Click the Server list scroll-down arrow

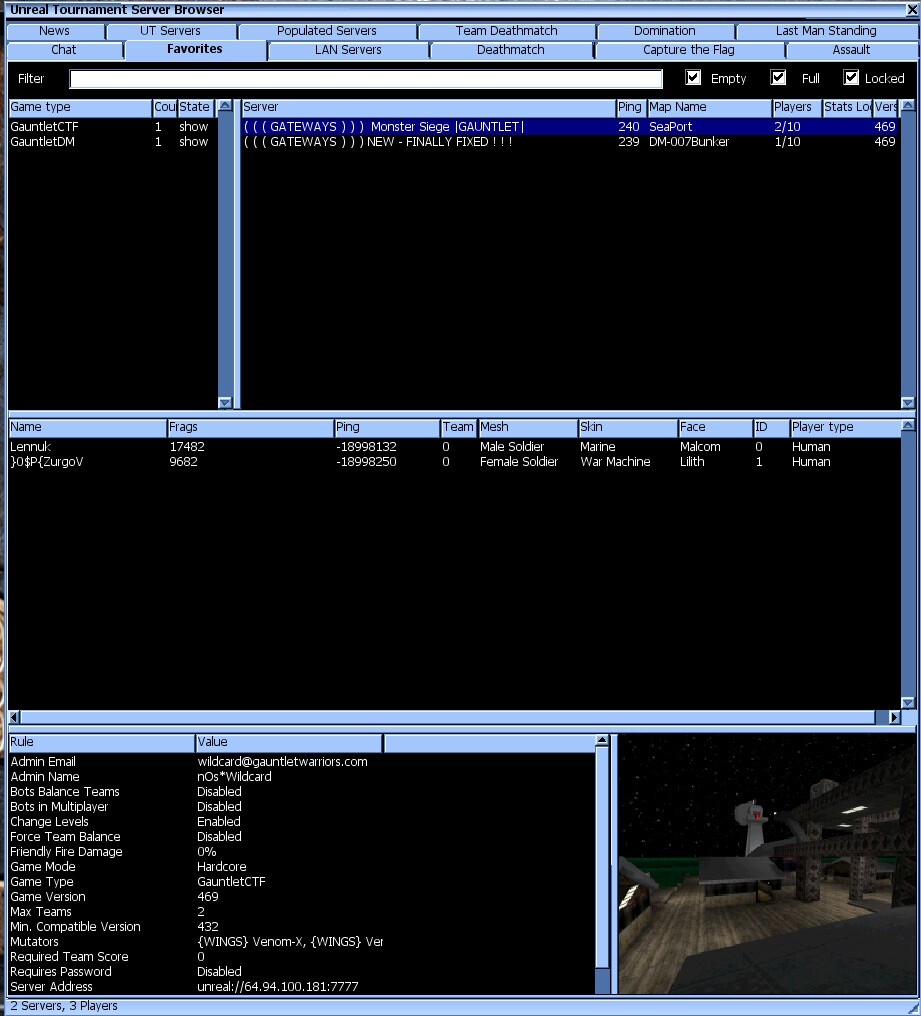(907, 402)
